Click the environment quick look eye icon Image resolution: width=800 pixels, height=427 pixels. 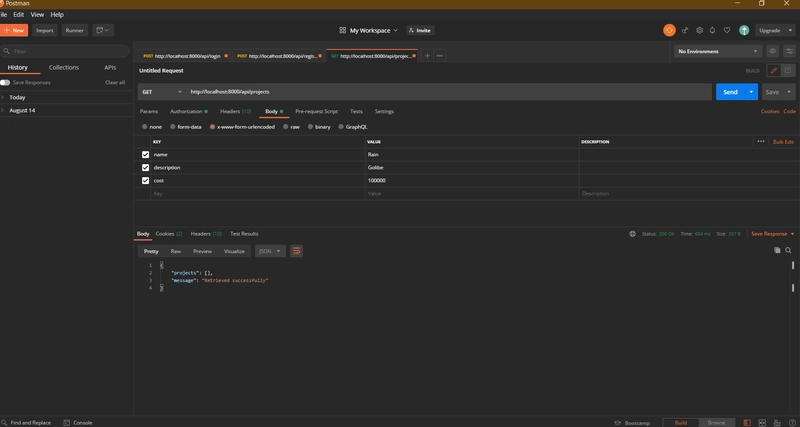pyautogui.click(x=772, y=51)
